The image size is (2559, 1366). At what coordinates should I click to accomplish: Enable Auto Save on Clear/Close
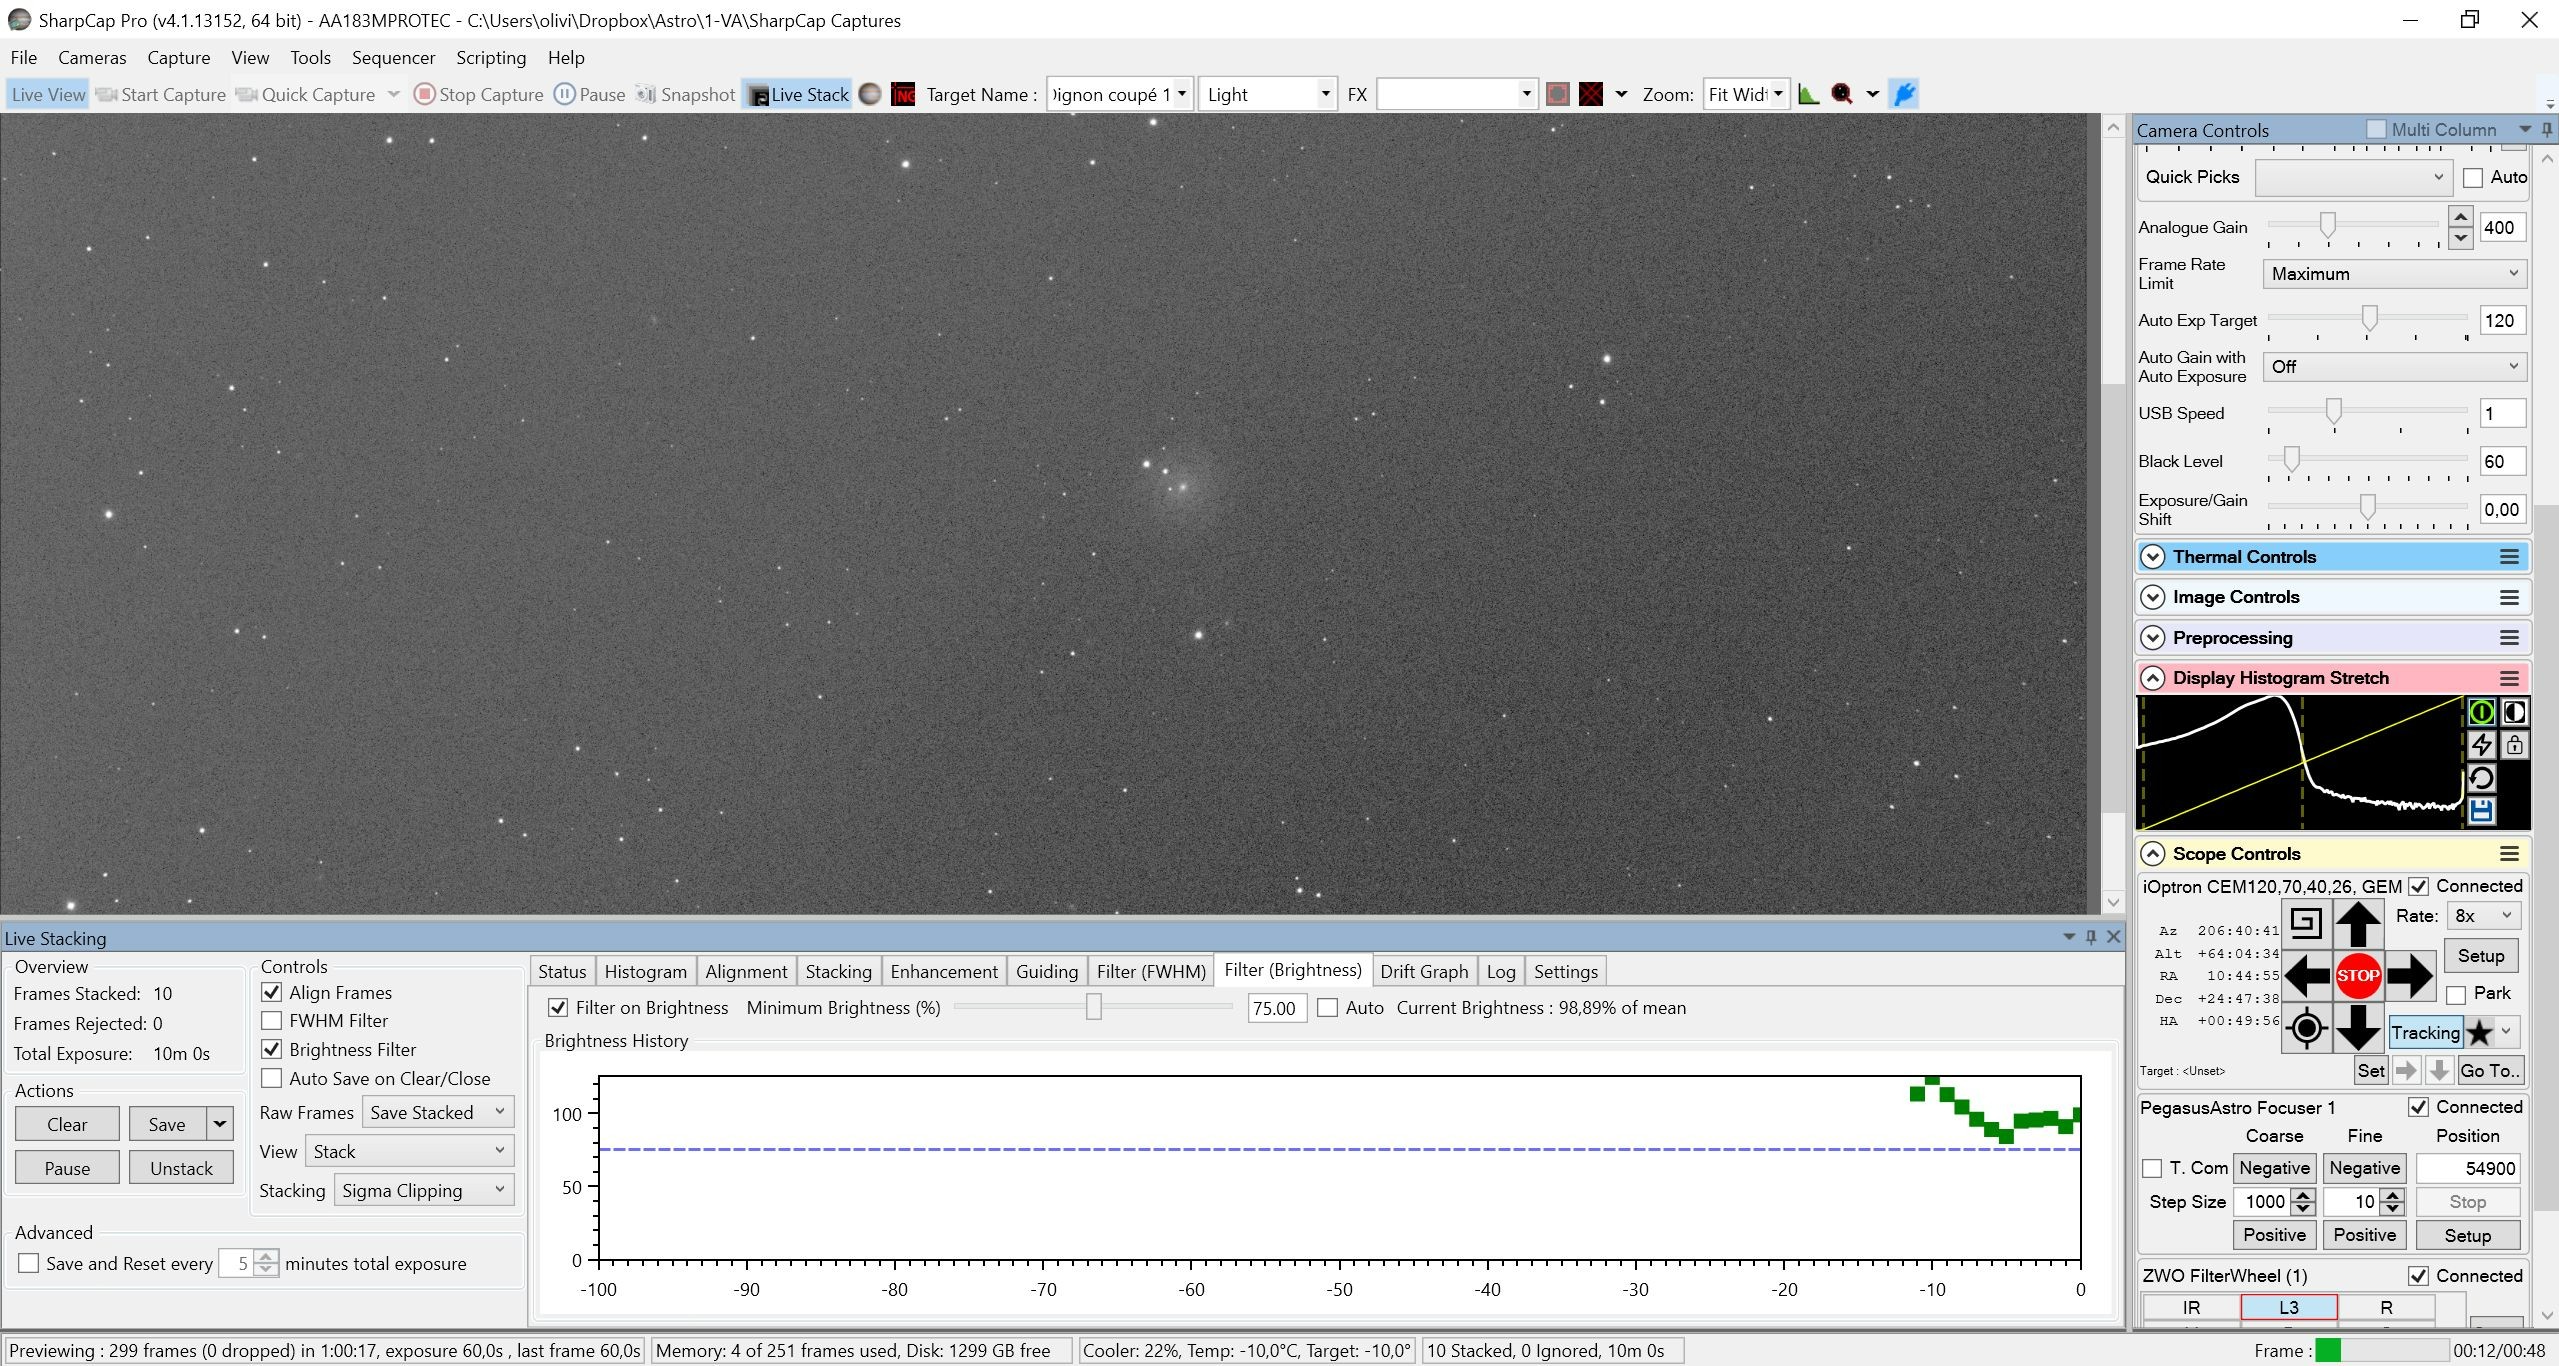click(x=271, y=1079)
